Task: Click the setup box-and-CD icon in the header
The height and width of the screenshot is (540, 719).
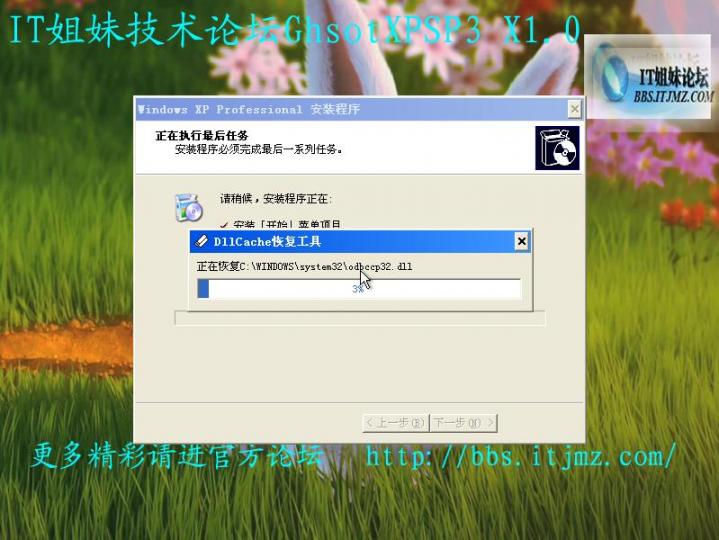Action: pos(557,148)
